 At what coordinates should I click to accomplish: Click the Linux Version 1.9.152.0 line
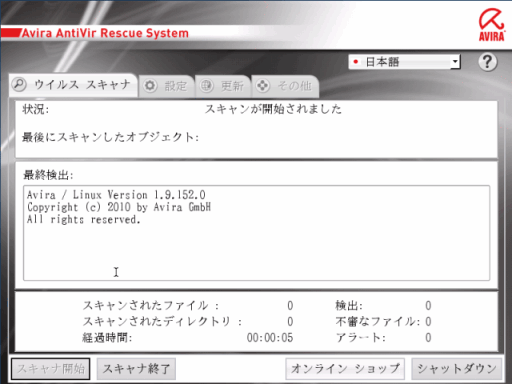click(x=116, y=195)
